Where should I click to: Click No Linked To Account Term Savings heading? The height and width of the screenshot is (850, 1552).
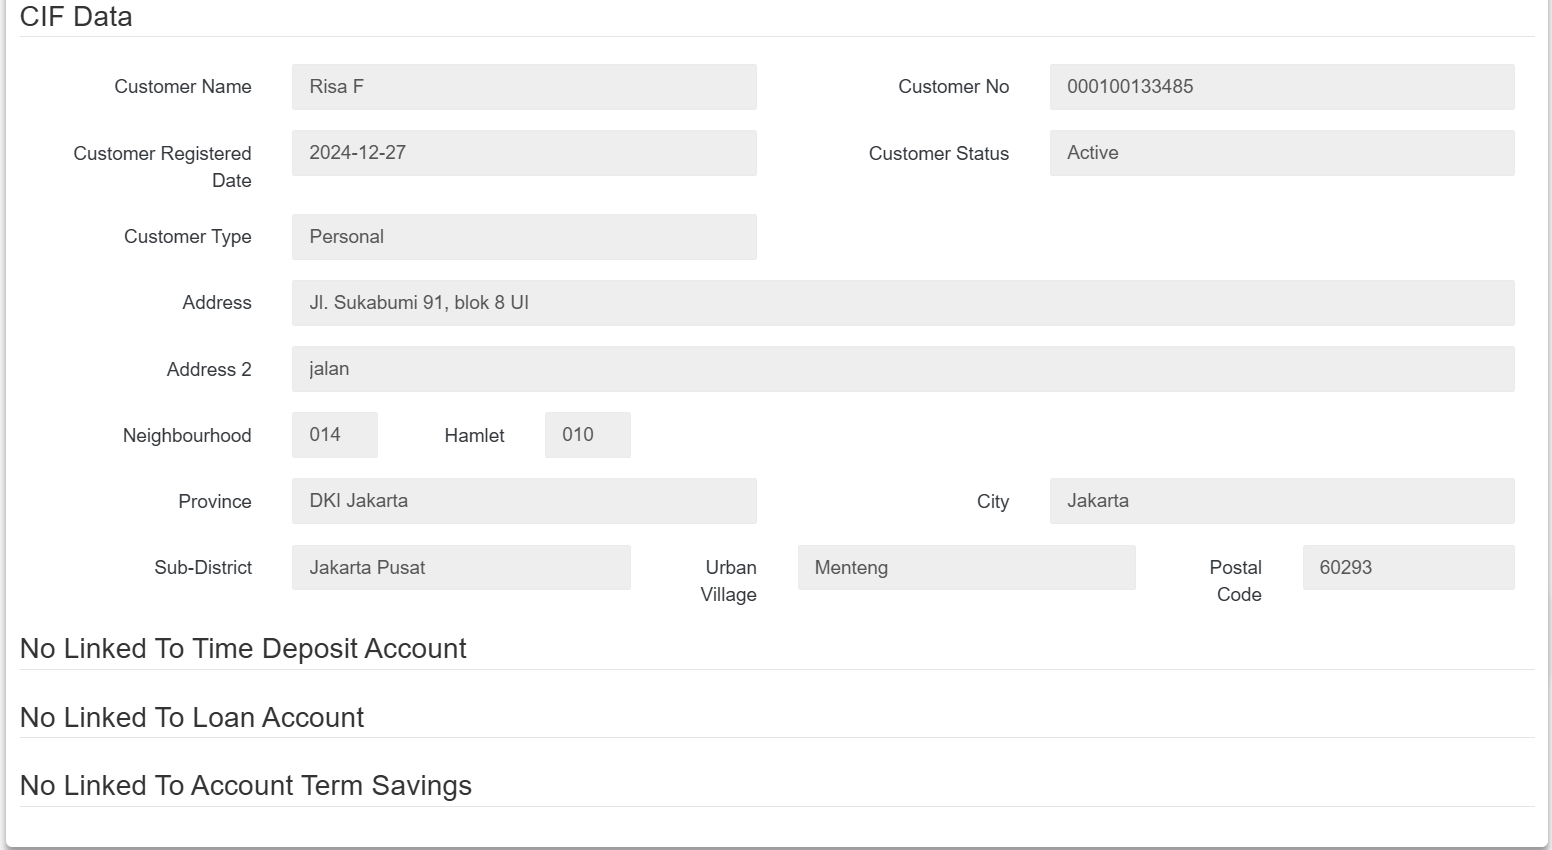click(x=246, y=786)
